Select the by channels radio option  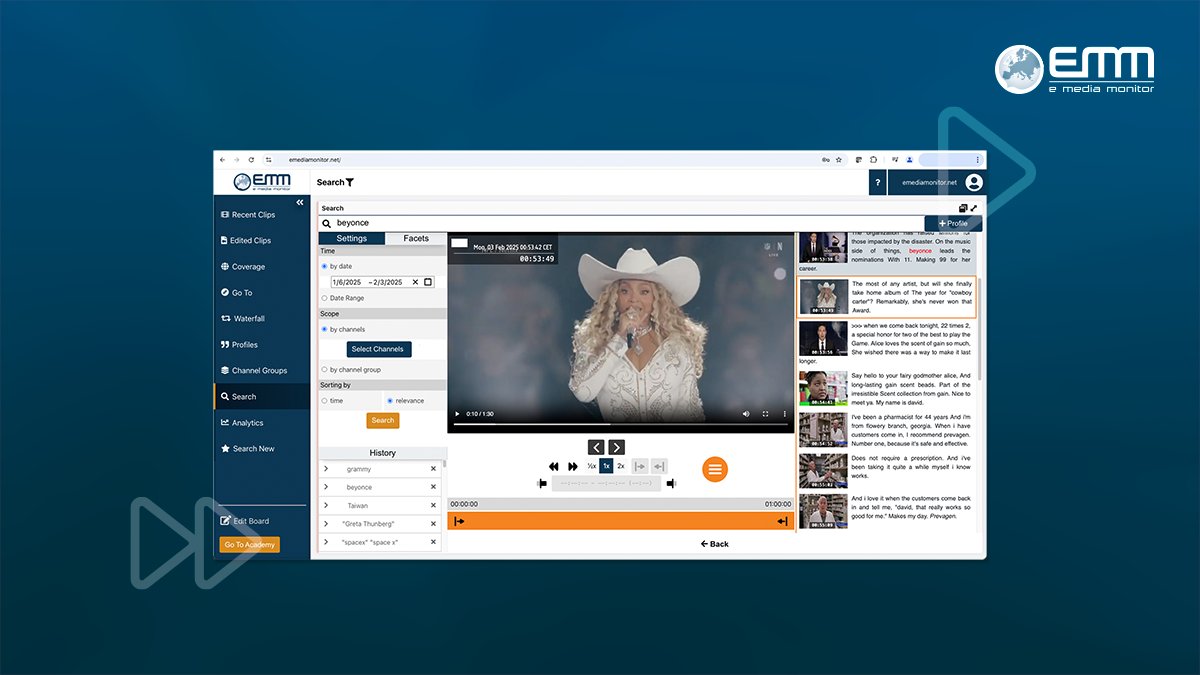coord(324,329)
